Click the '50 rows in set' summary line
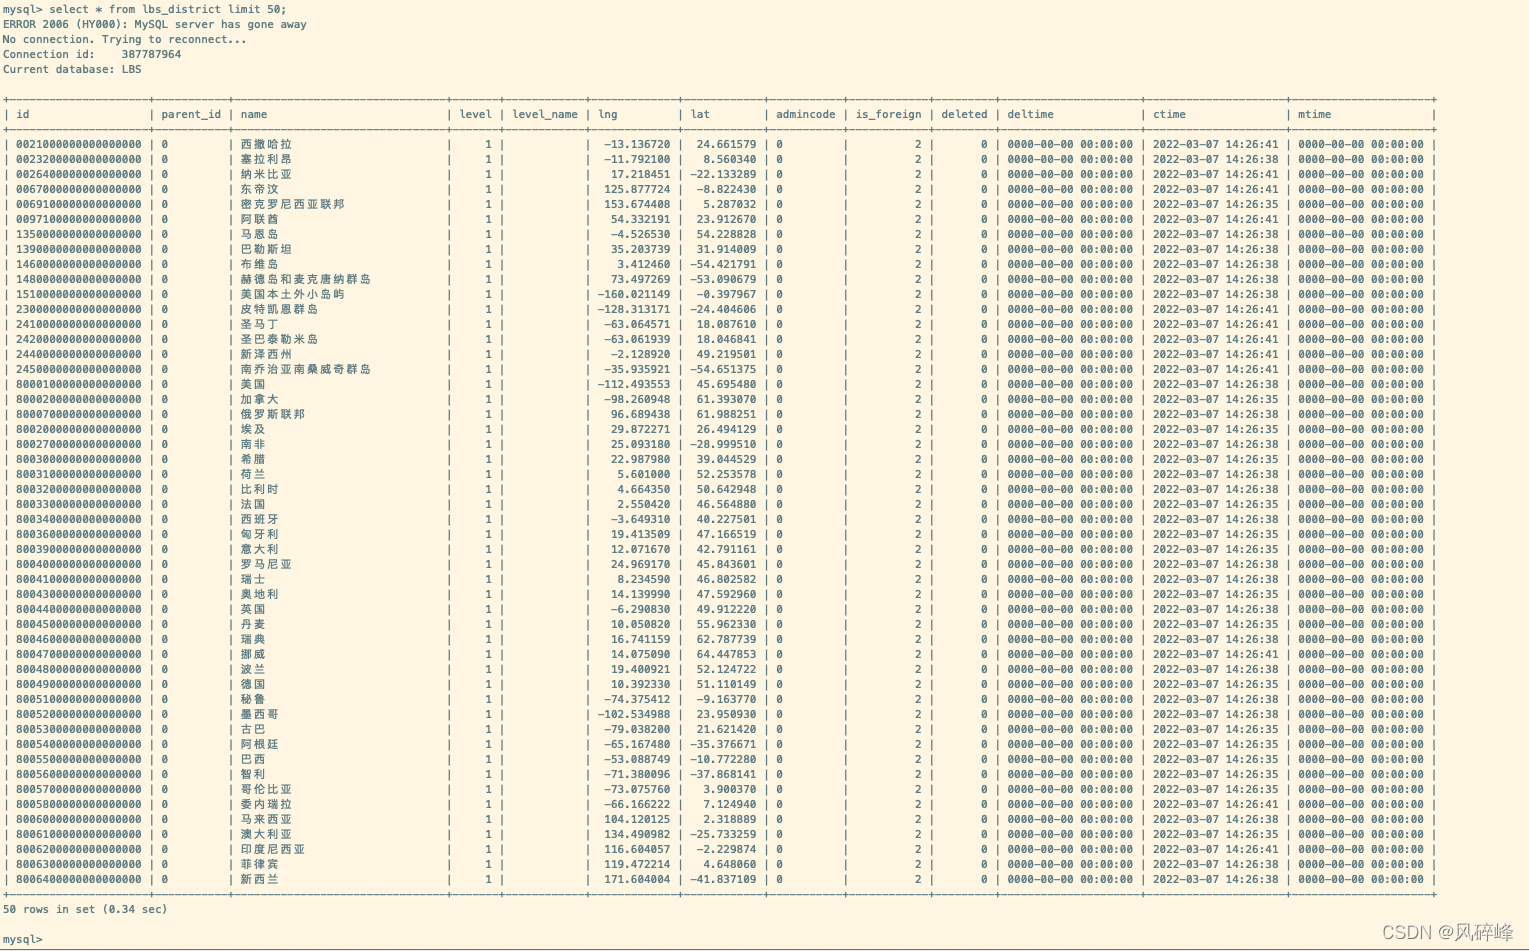The image size is (1529, 951). 85,909
